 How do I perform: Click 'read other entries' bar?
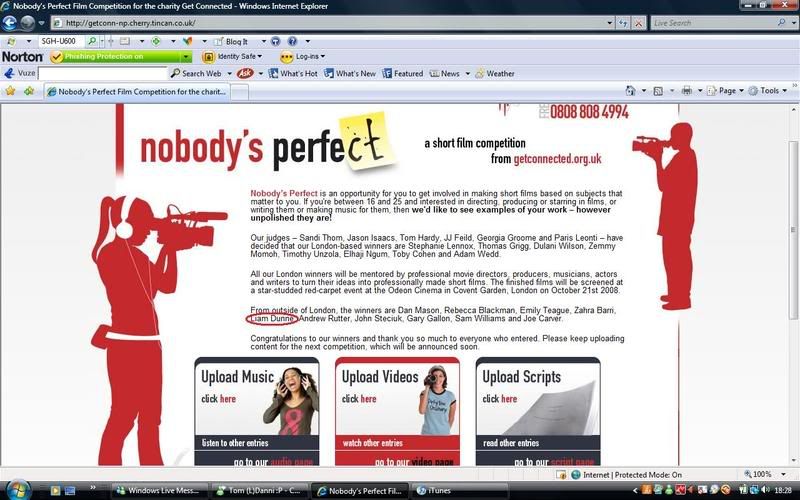coord(538,443)
